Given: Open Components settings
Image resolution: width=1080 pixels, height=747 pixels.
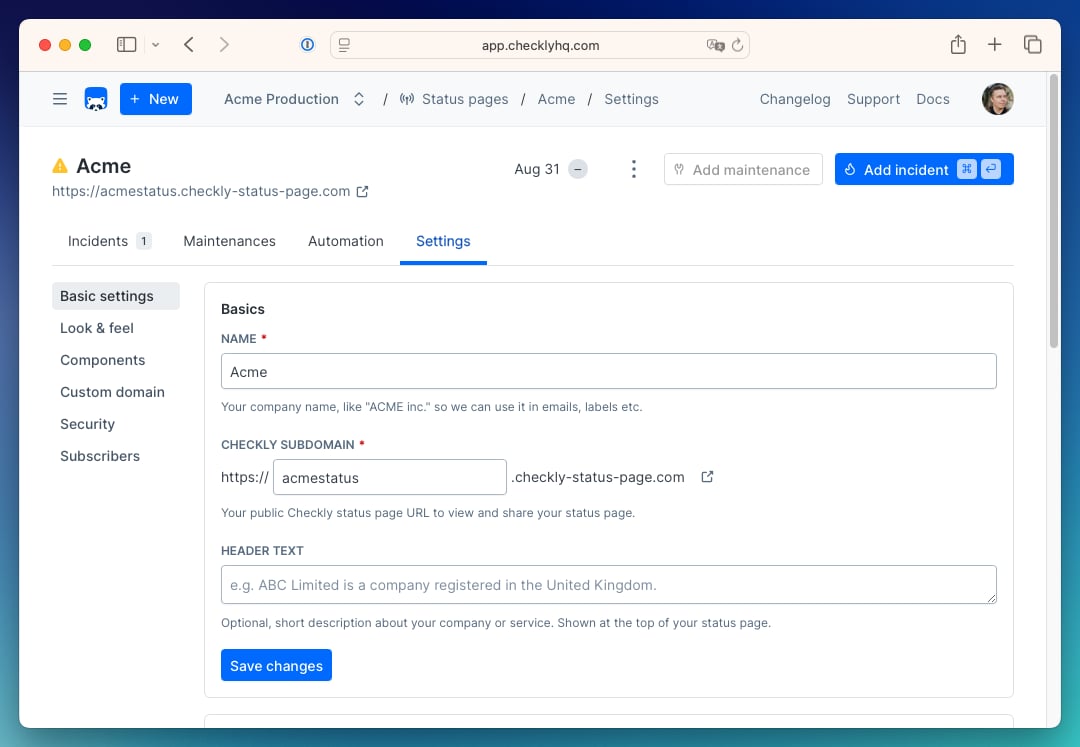Looking at the screenshot, I should click(x=103, y=360).
